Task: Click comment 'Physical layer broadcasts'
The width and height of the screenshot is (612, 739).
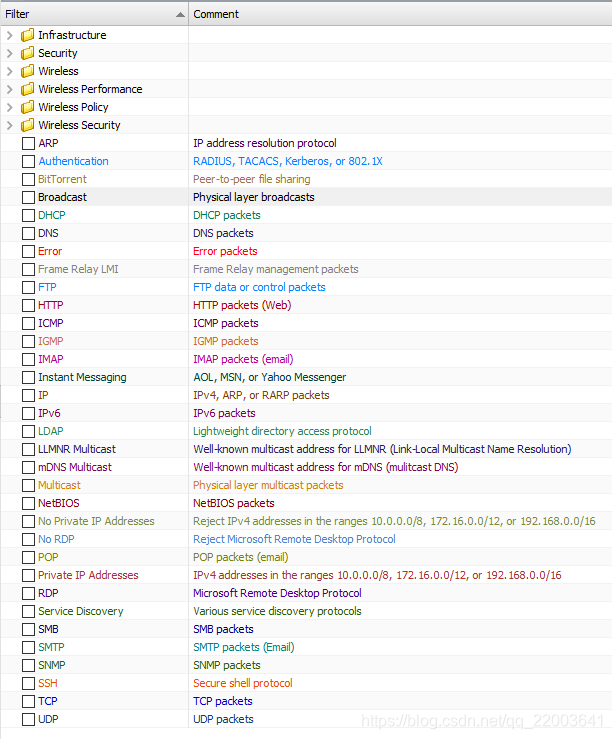Action: [254, 197]
